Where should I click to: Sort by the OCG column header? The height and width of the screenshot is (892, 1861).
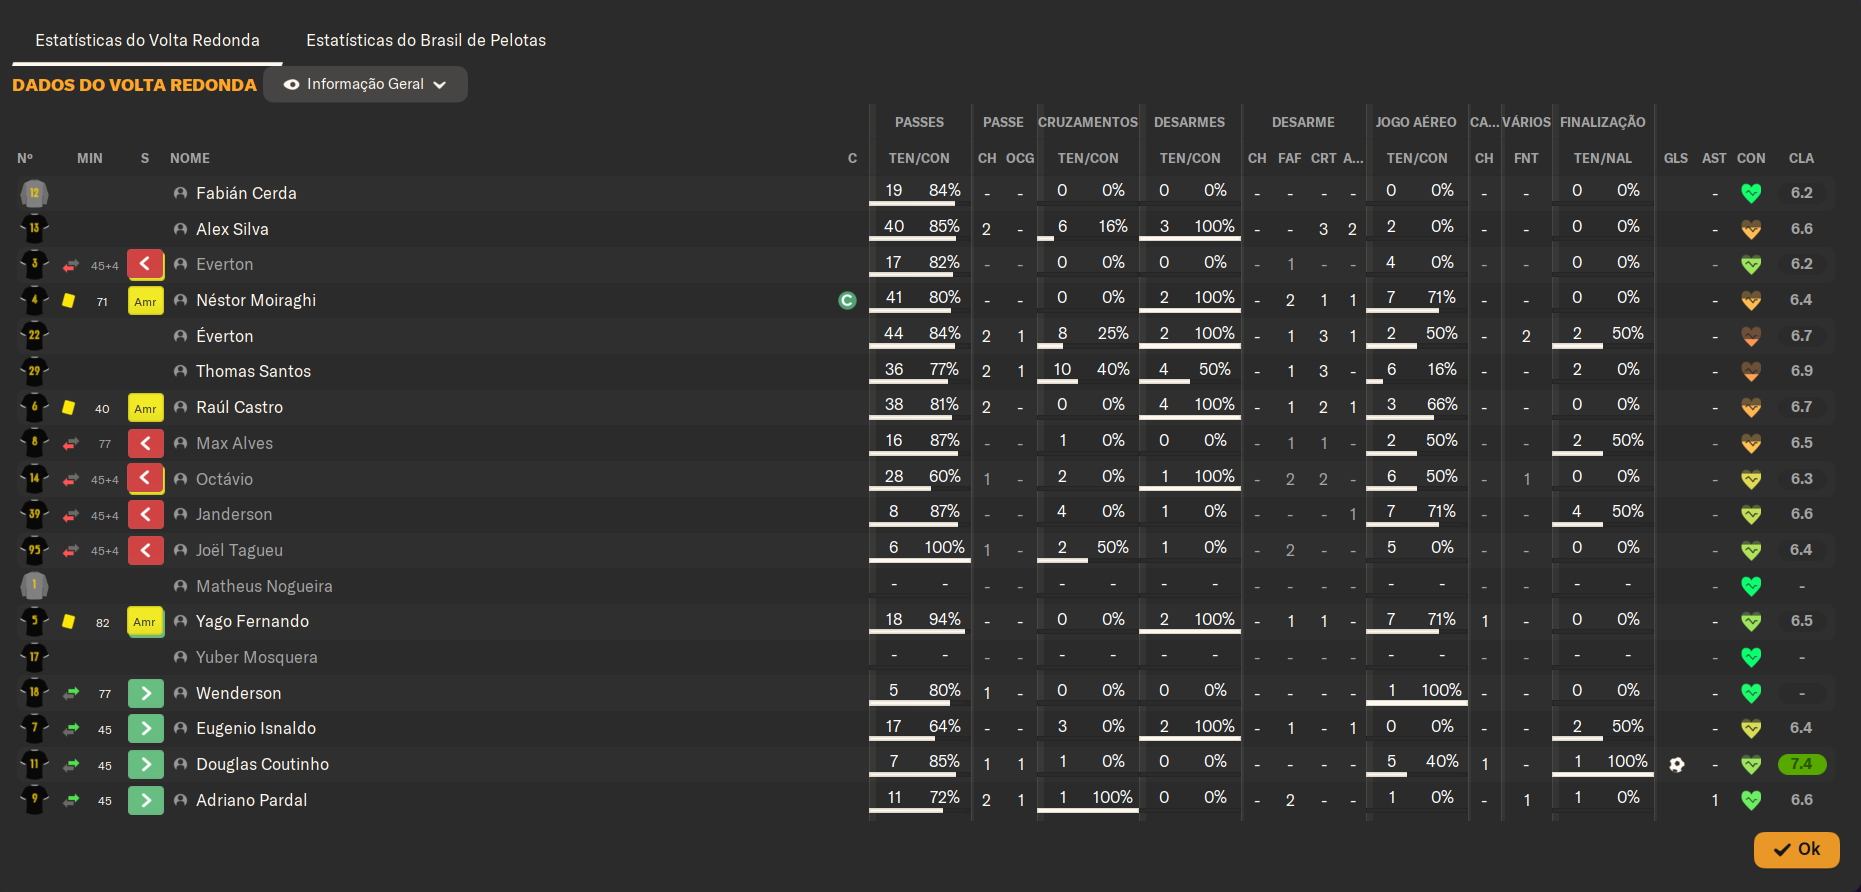point(1020,158)
